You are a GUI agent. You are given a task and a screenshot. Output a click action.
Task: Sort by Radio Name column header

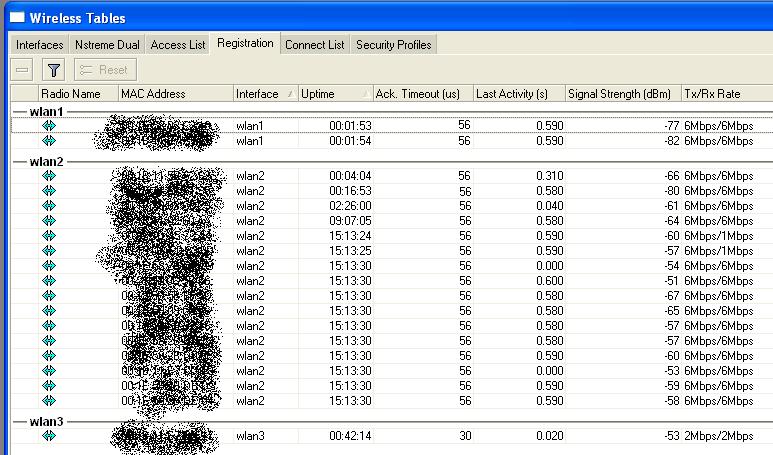78,94
